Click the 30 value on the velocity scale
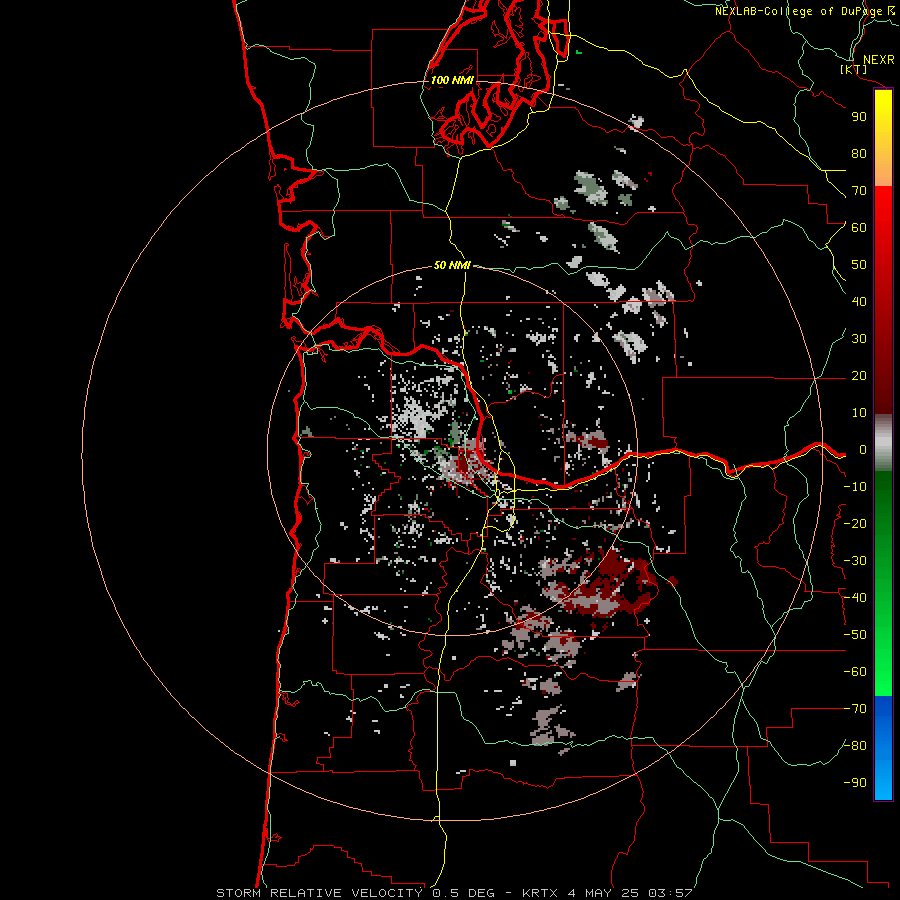Screen dimensions: 900x900 (859, 339)
